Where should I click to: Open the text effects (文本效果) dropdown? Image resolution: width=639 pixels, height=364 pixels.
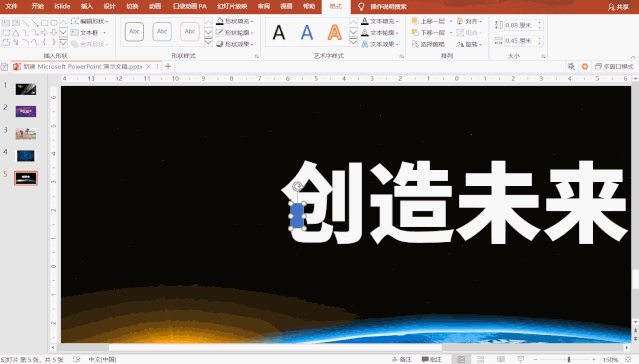(380, 44)
